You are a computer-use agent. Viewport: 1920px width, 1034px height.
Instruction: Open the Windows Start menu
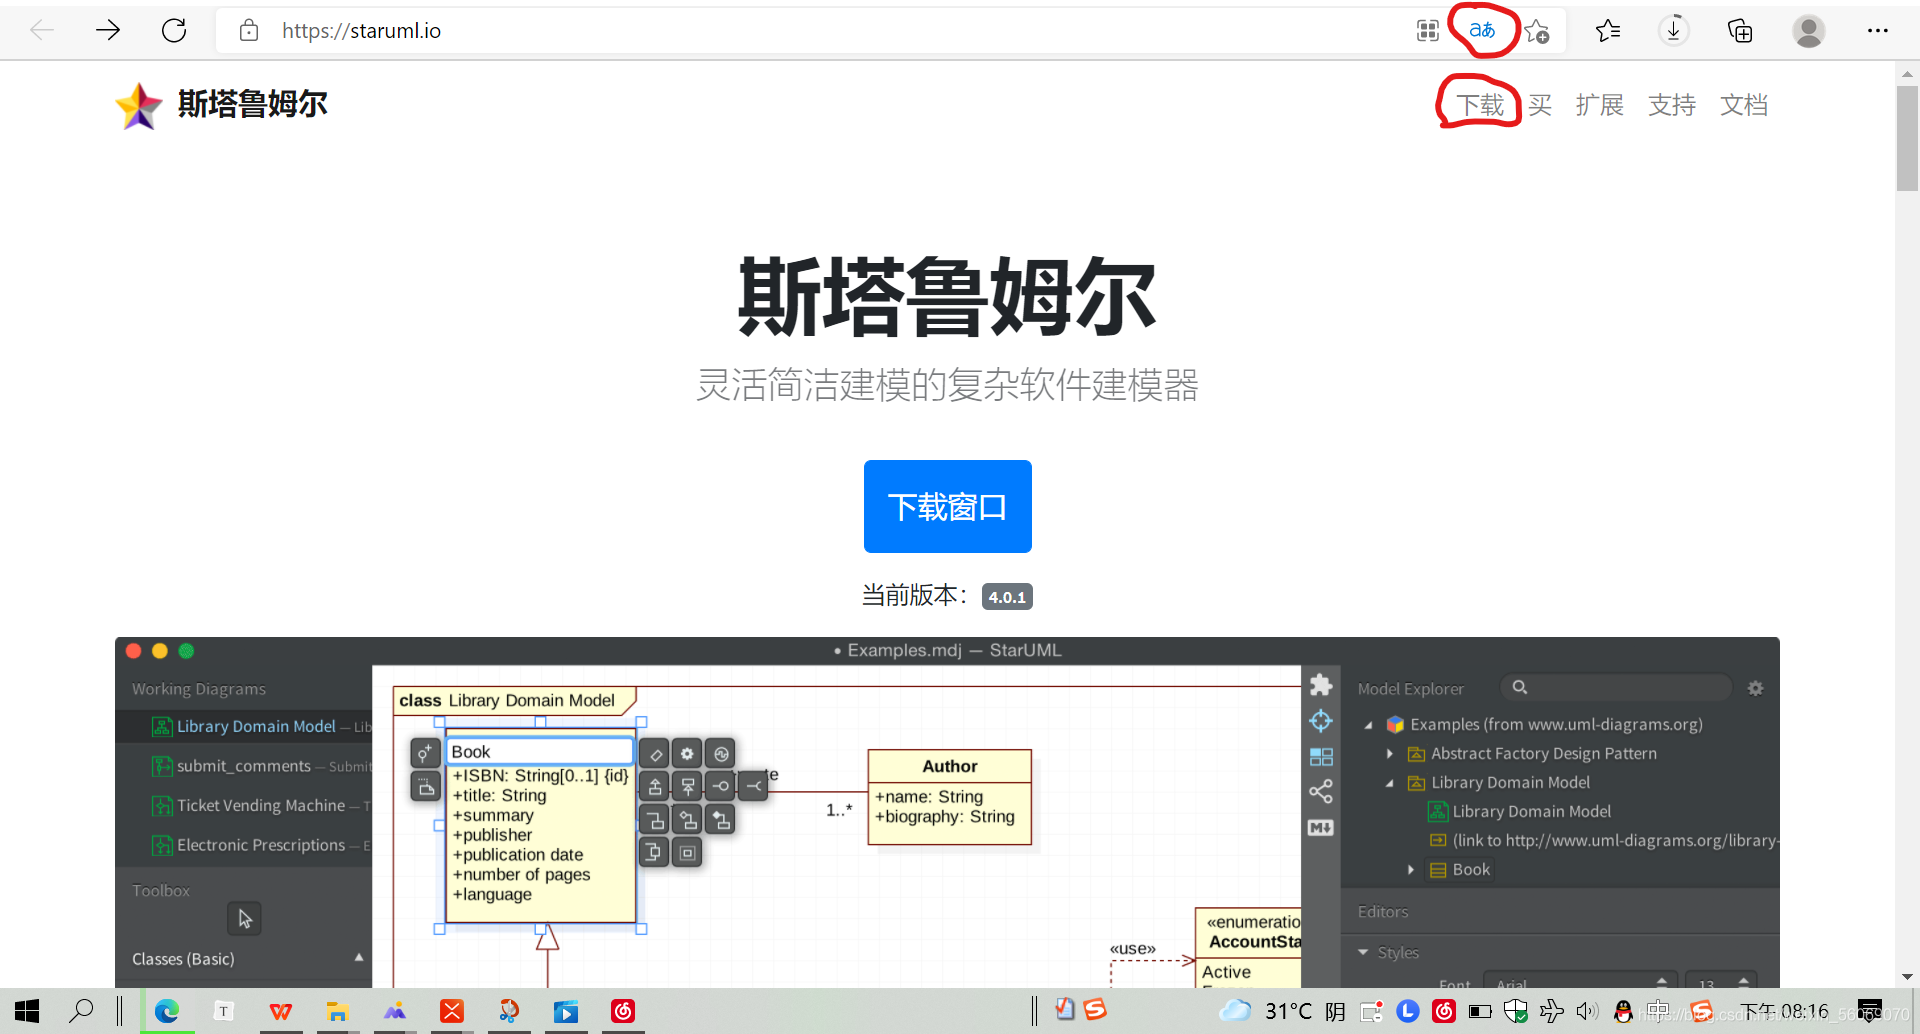click(27, 1011)
